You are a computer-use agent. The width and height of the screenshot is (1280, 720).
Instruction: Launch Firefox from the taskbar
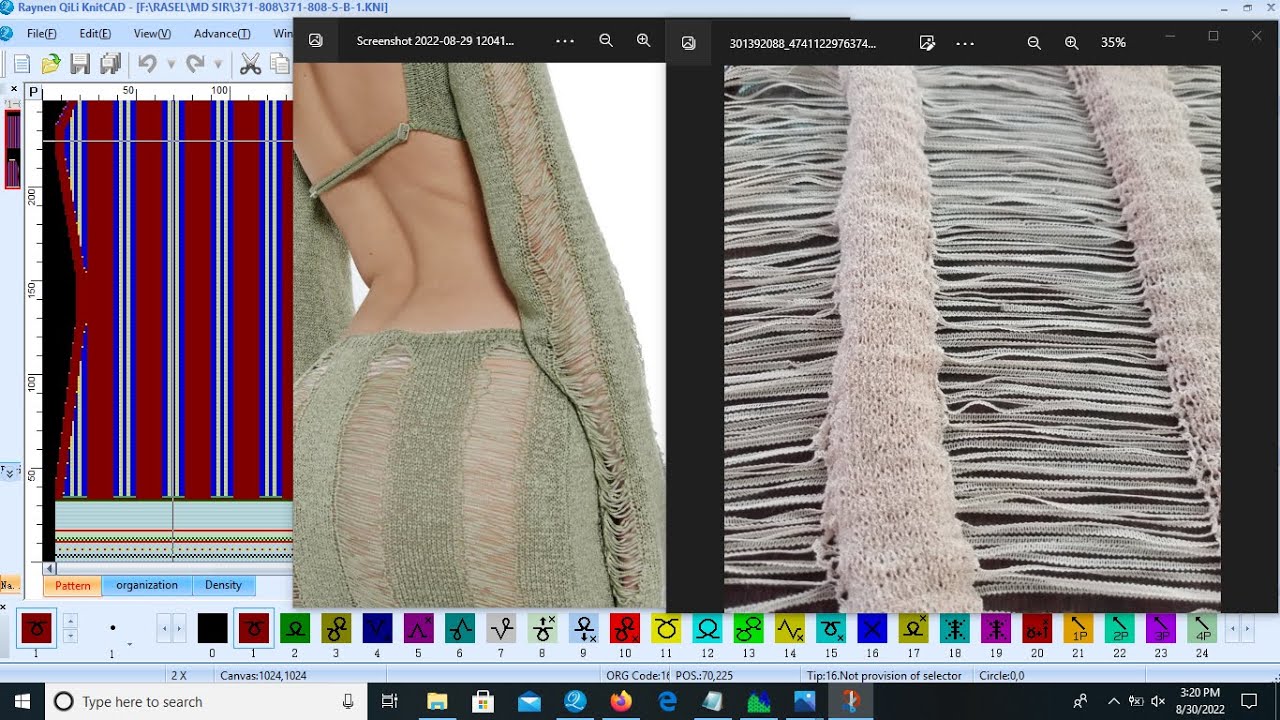click(621, 702)
